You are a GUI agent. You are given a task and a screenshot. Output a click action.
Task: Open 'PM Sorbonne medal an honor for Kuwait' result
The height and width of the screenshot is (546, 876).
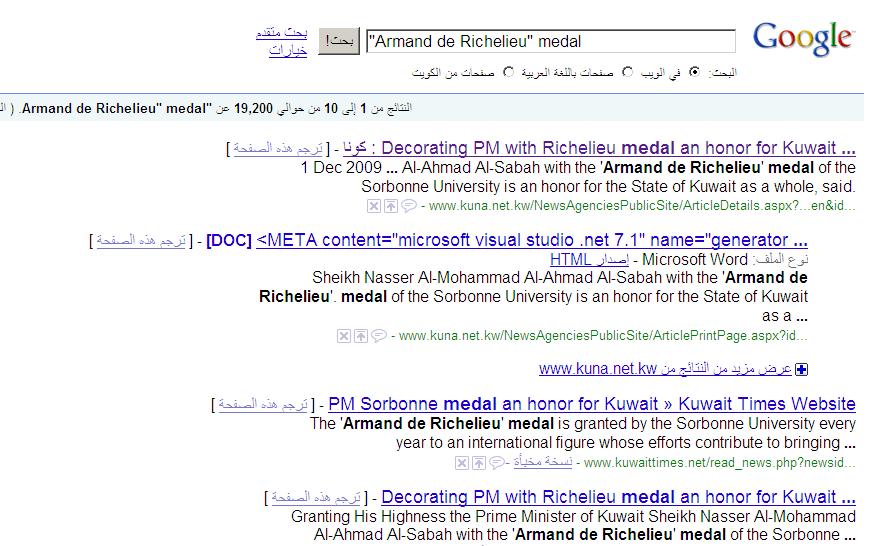592,404
